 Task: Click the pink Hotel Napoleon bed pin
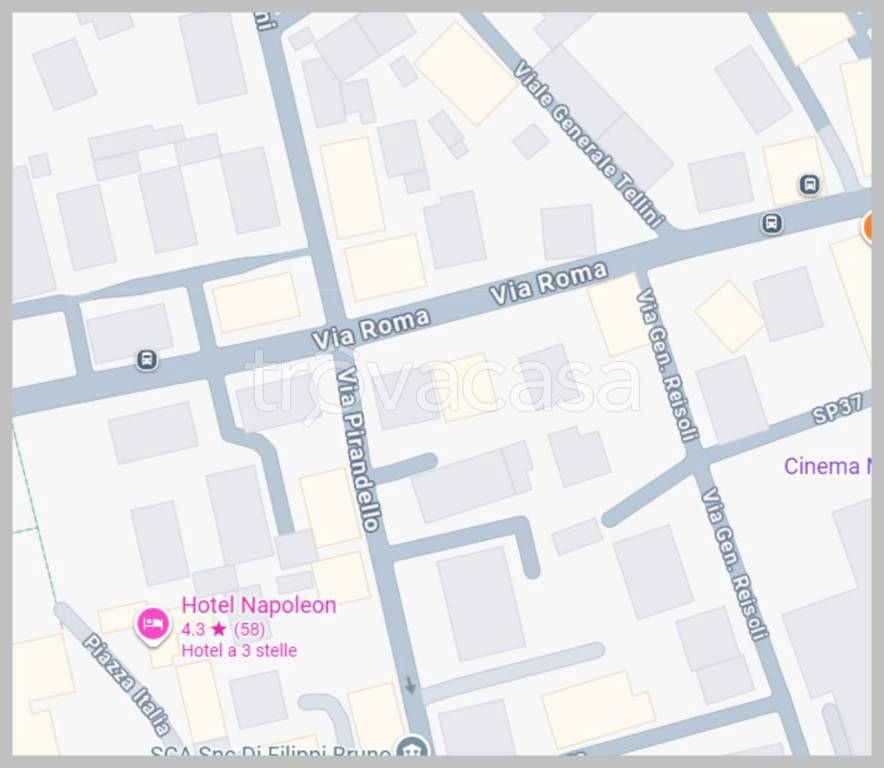click(x=152, y=624)
